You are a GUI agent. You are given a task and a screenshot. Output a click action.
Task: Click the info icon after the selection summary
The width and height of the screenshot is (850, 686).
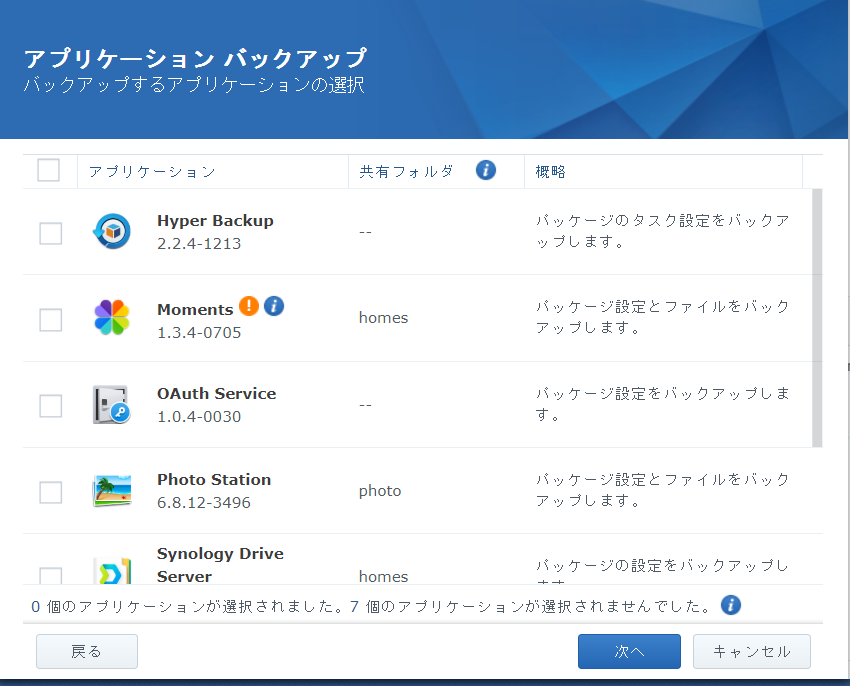731,605
